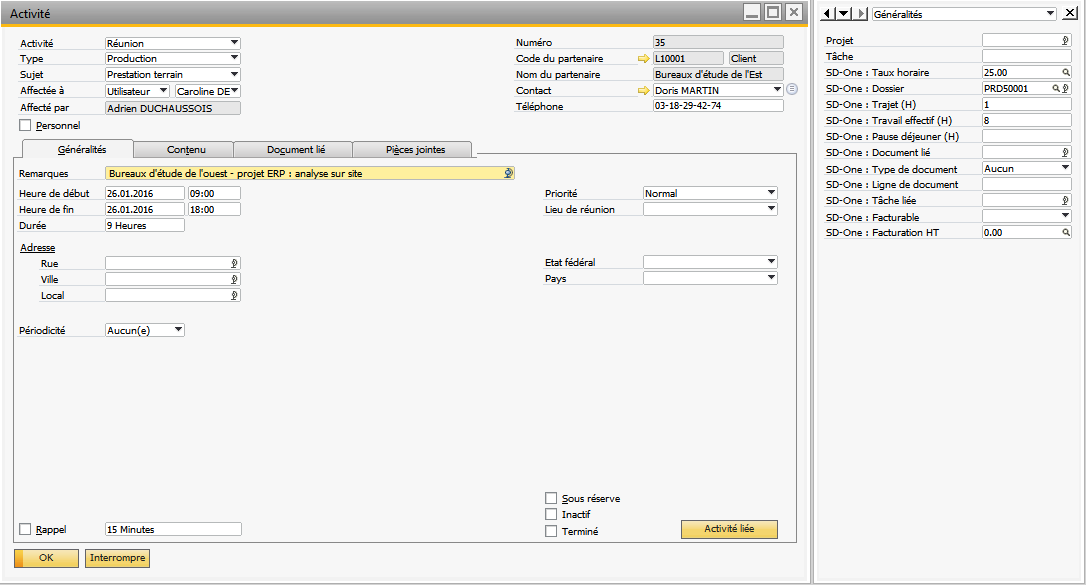The height and width of the screenshot is (585, 1086).
Task: Expand the Périodicité dropdown
Action: point(178,330)
